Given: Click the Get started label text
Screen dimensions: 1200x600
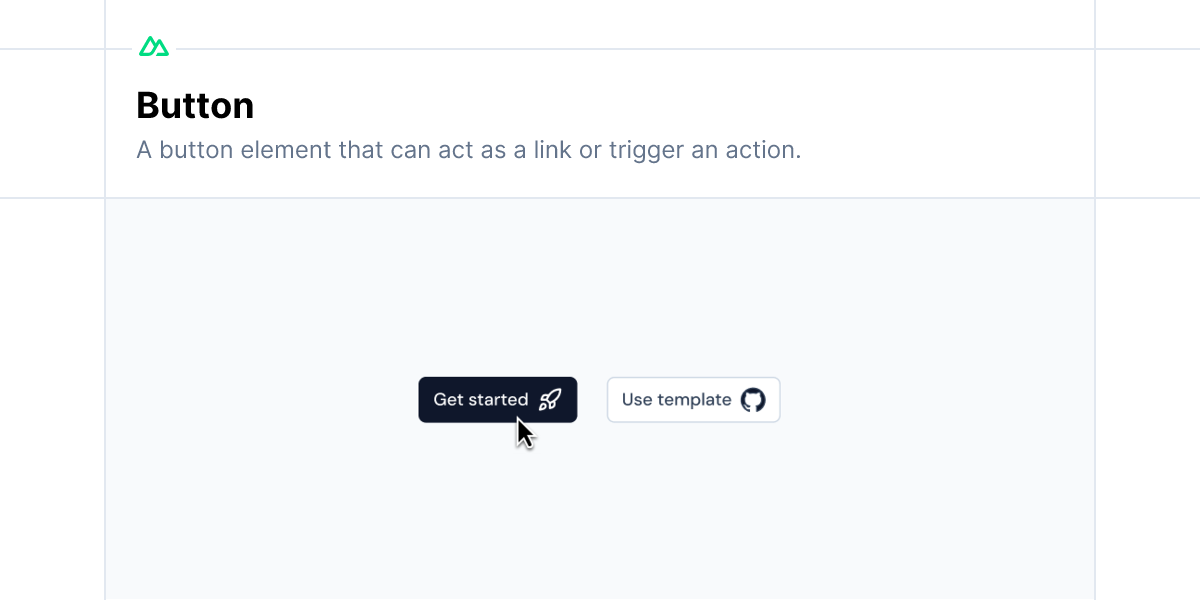Looking at the screenshot, I should [481, 399].
